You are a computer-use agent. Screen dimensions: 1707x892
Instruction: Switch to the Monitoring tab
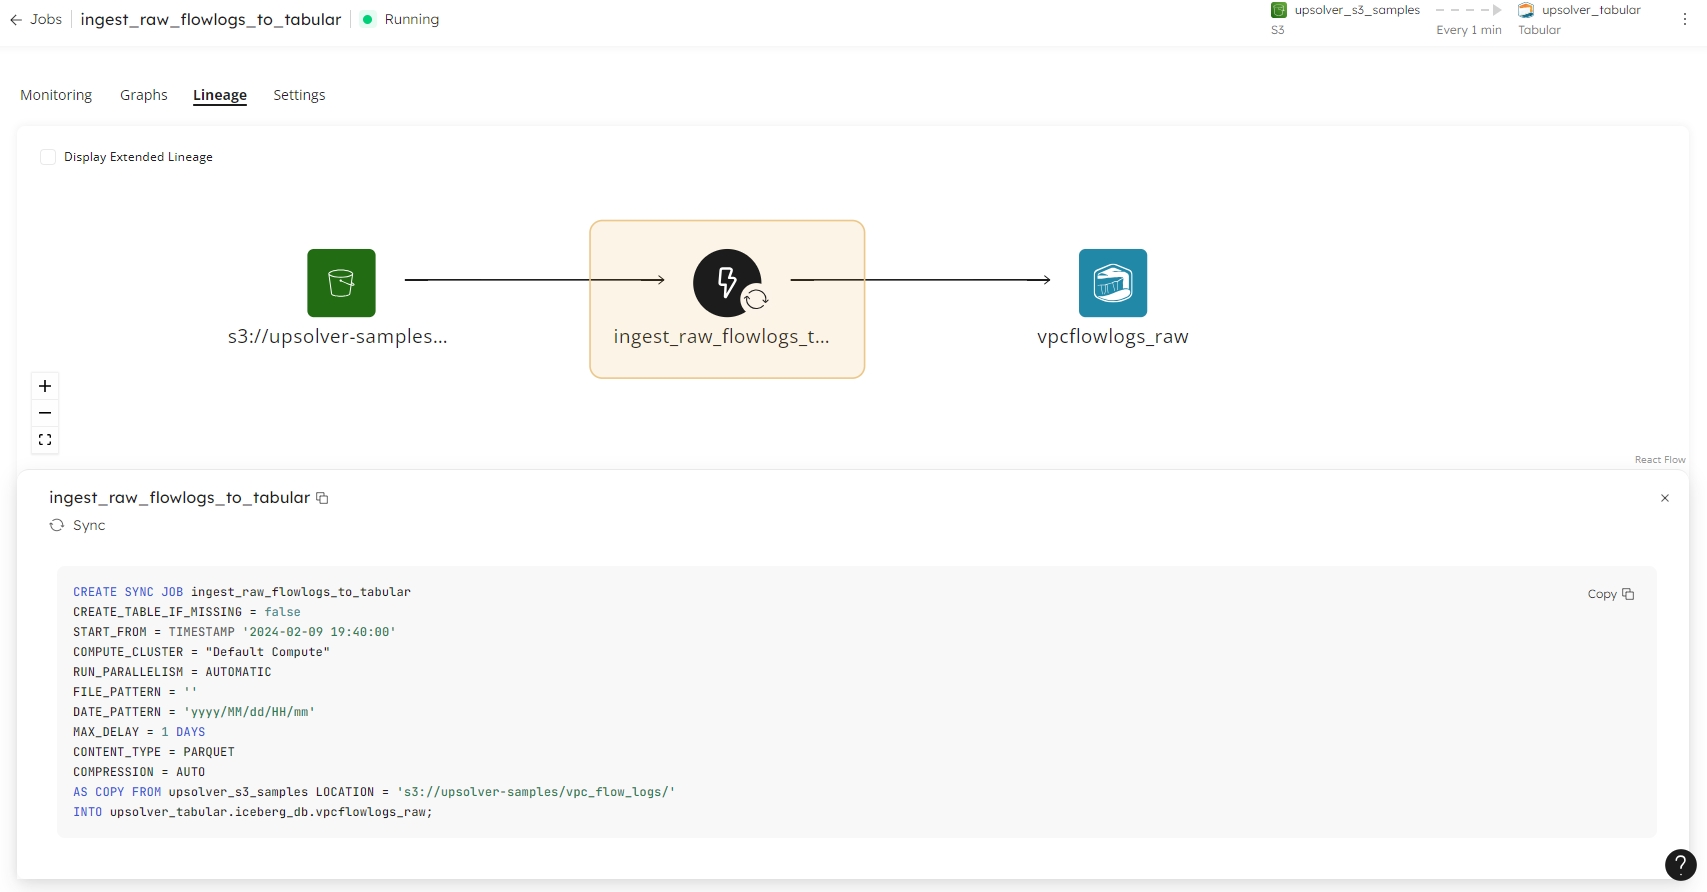(x=56, y=95)
